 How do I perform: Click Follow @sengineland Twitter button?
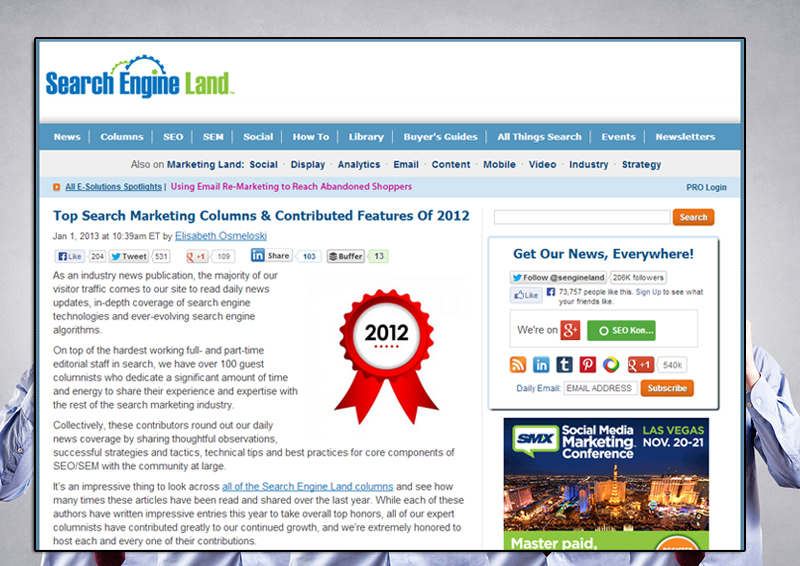pyautogui.click(x=558, y=278)
